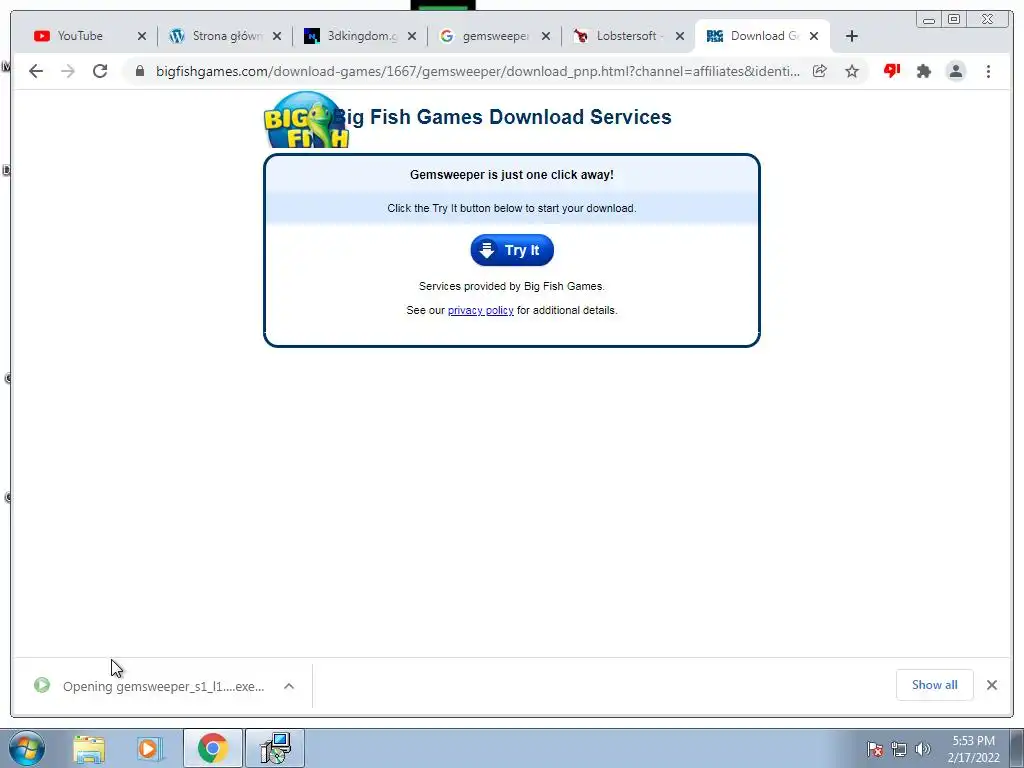This screenshot has height=768, width=1024.
Task: Click the padlock site info icon
Action: [x=140, y=71]
